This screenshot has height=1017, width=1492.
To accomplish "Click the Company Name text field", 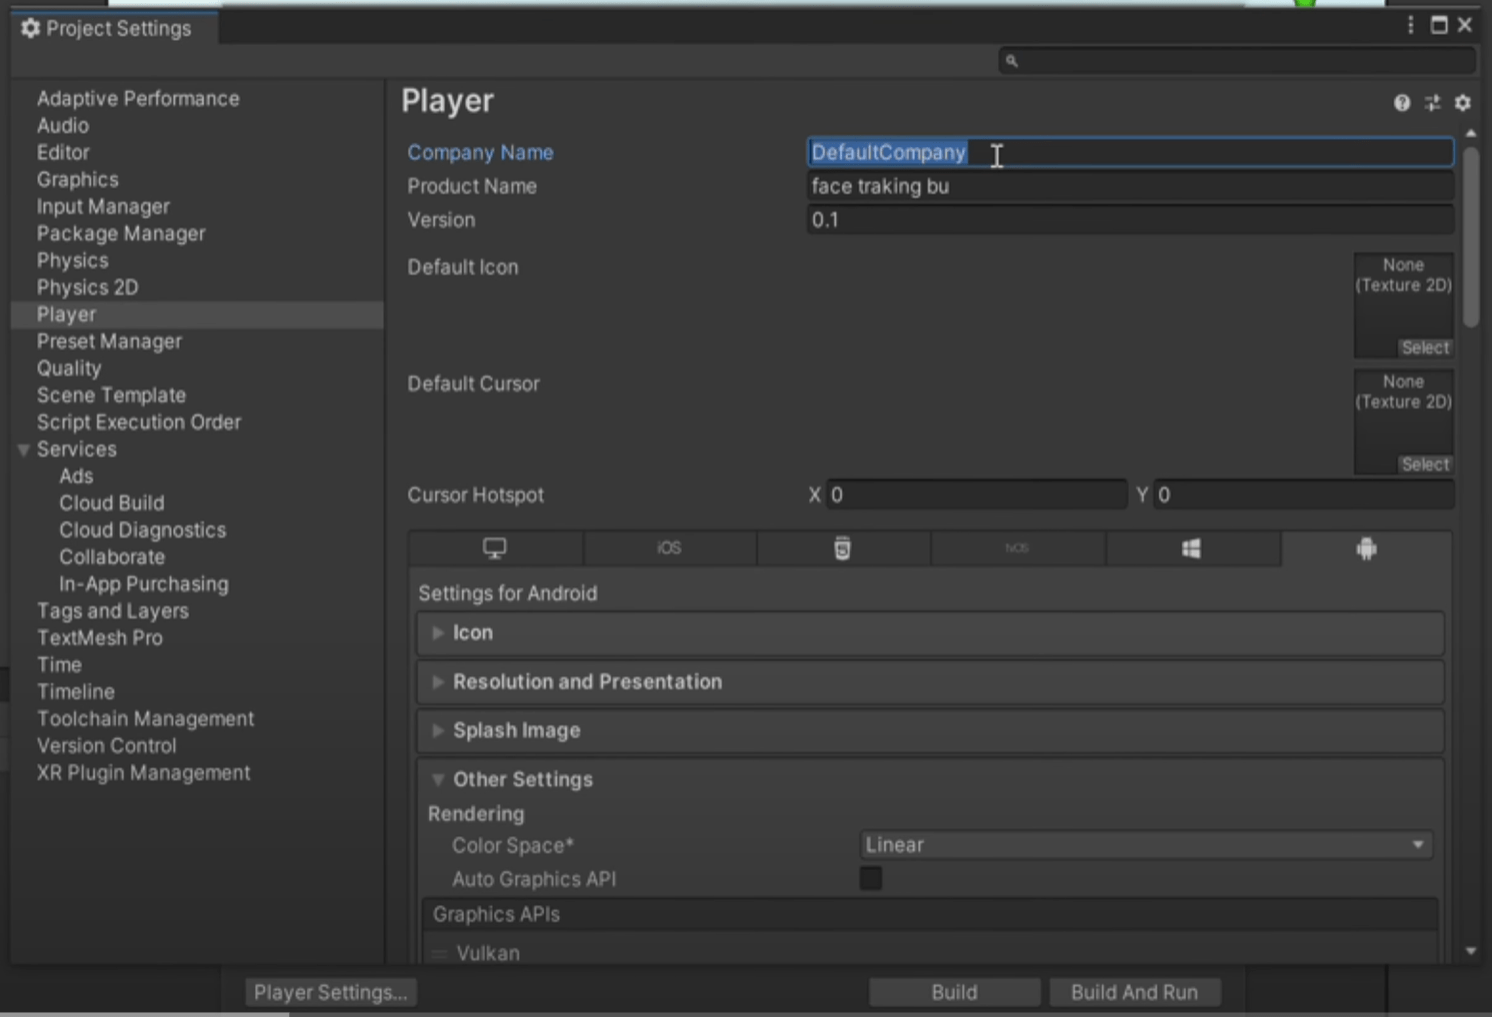I will [1130, 152].
